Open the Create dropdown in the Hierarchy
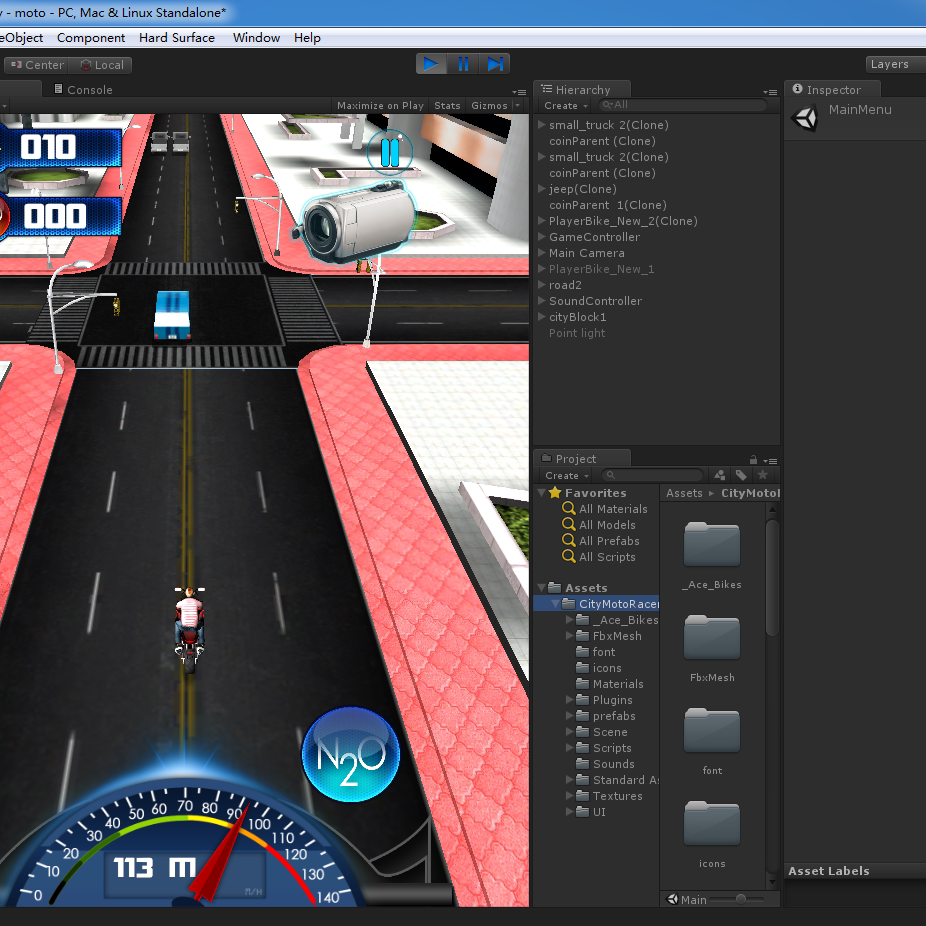The width and height of the screenshot is (926, 926). point(563,105)
